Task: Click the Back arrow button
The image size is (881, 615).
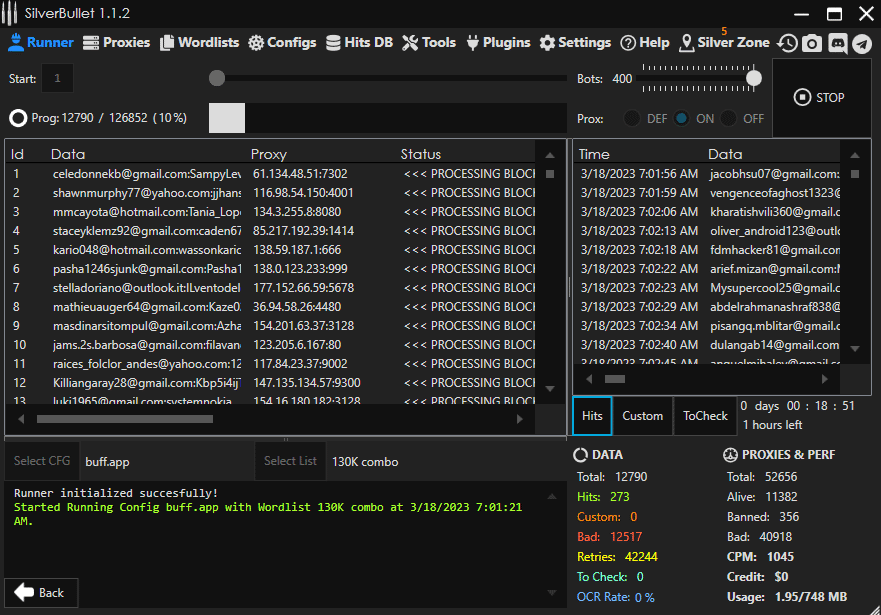Action: [41, 592]
